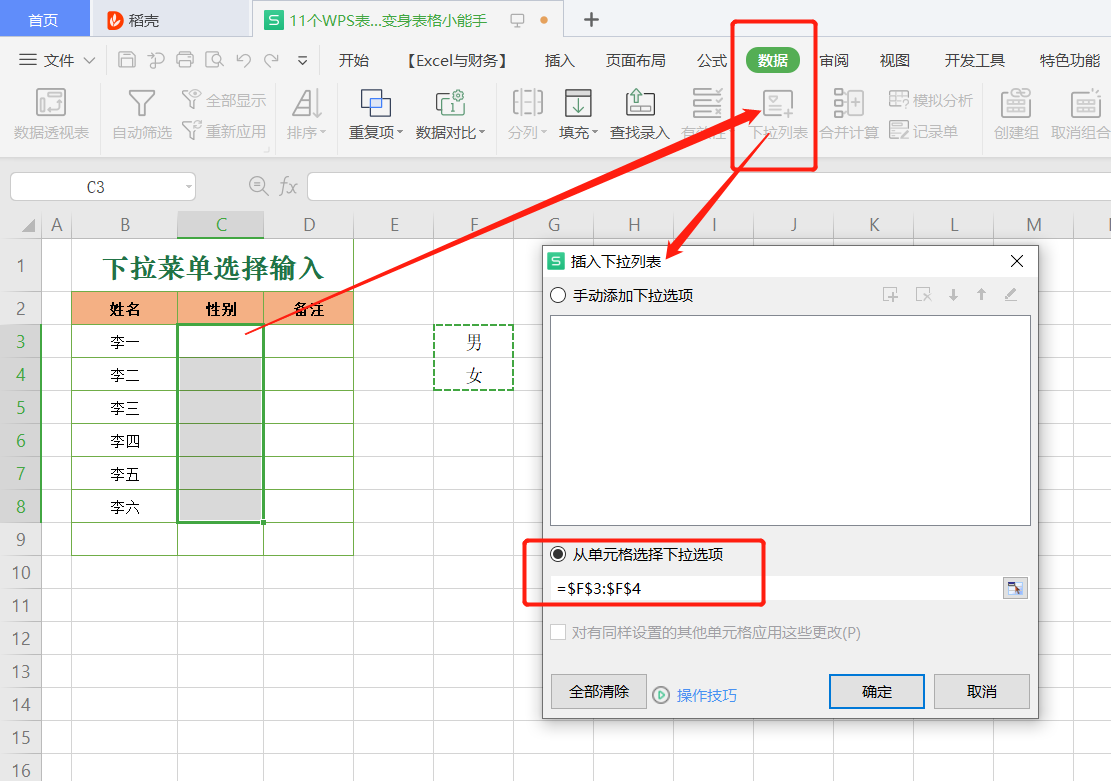This screenshot has width=1111, height=781.
Task: Click the Undo arrow icon
Action: click(x=244, y=60)
